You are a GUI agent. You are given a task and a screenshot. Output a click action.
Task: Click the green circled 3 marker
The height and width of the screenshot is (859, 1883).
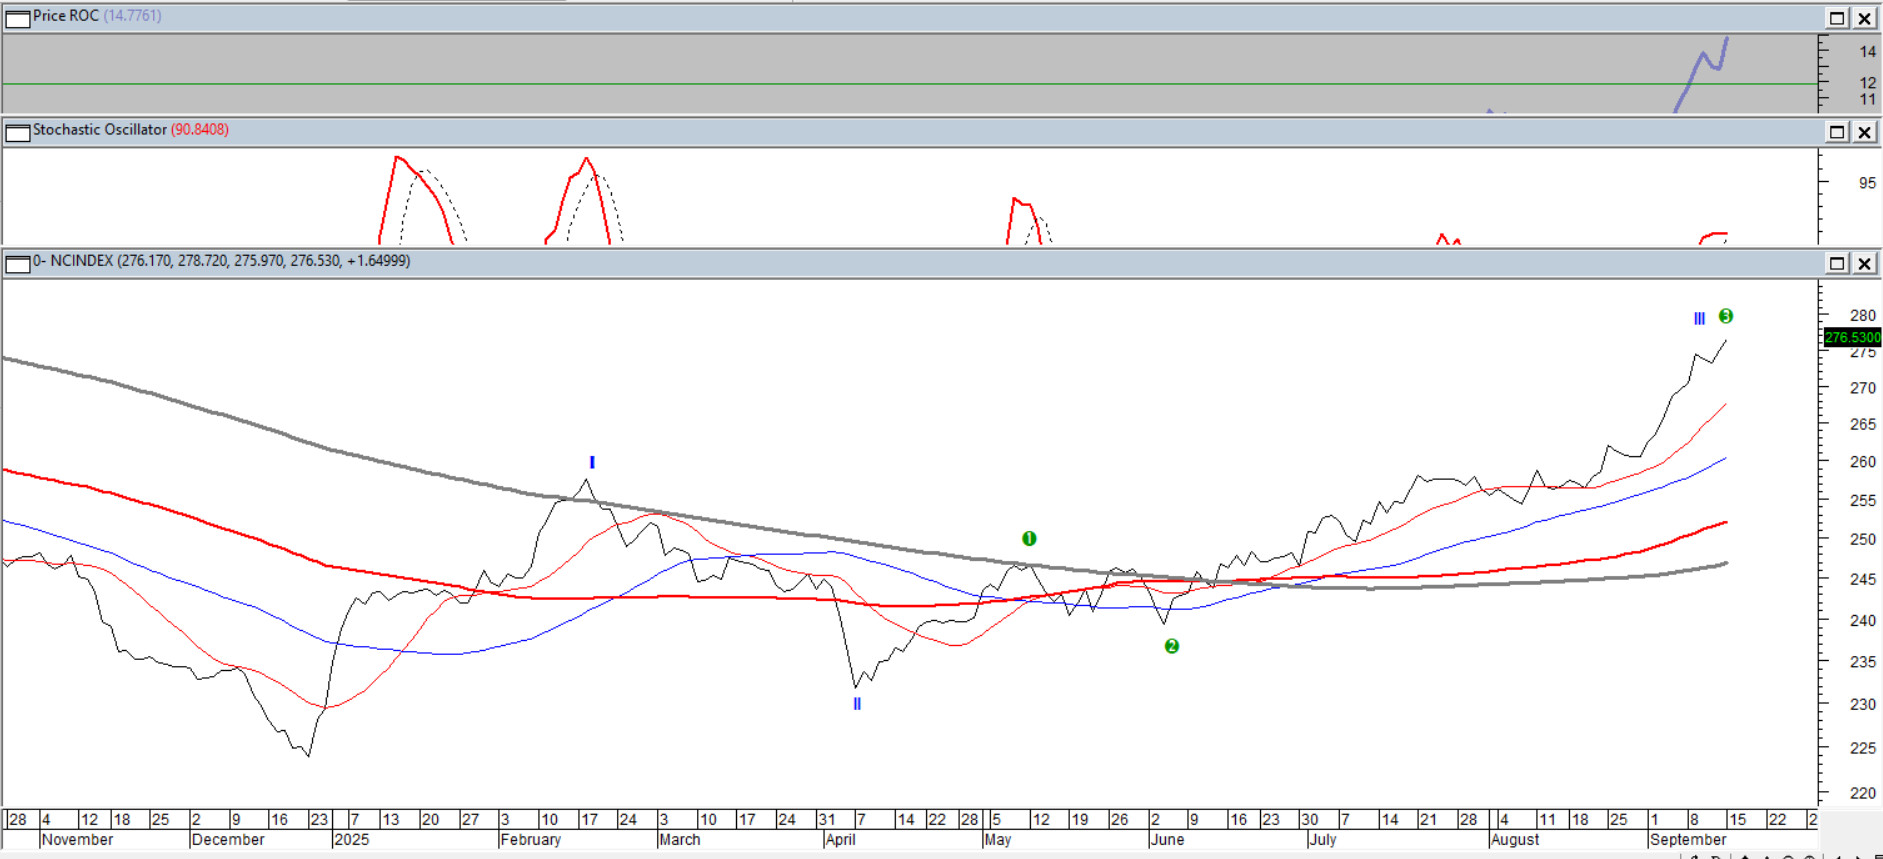1726,316
